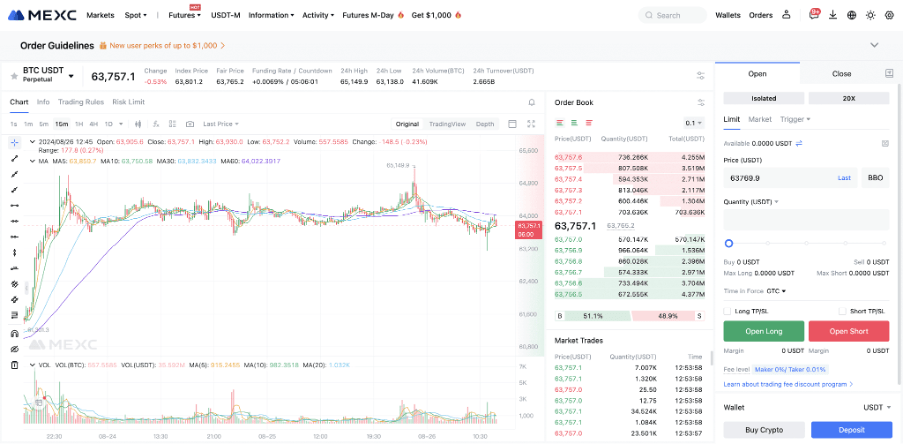Click the header Search field
The height and width of the screenshot is (444, 904).
point(672,15)
